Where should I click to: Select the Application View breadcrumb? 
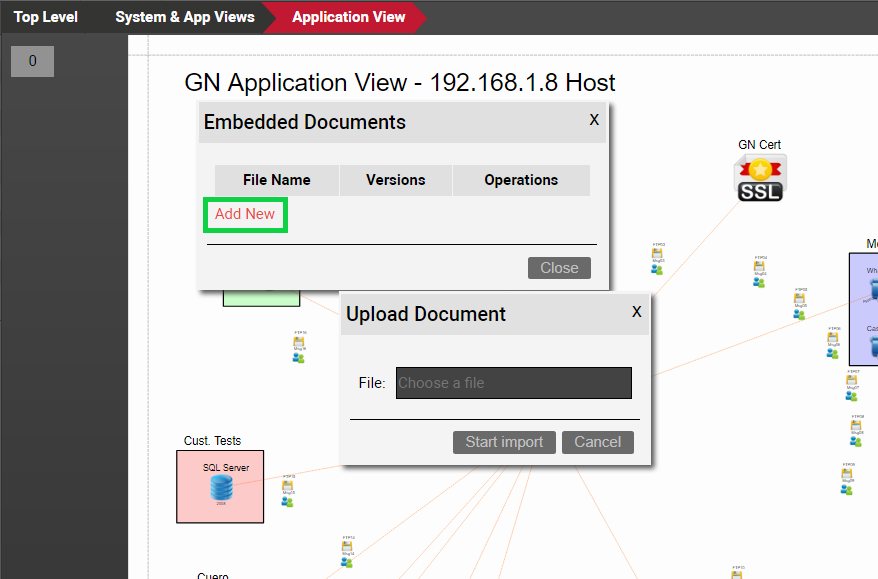coord(349,17)
